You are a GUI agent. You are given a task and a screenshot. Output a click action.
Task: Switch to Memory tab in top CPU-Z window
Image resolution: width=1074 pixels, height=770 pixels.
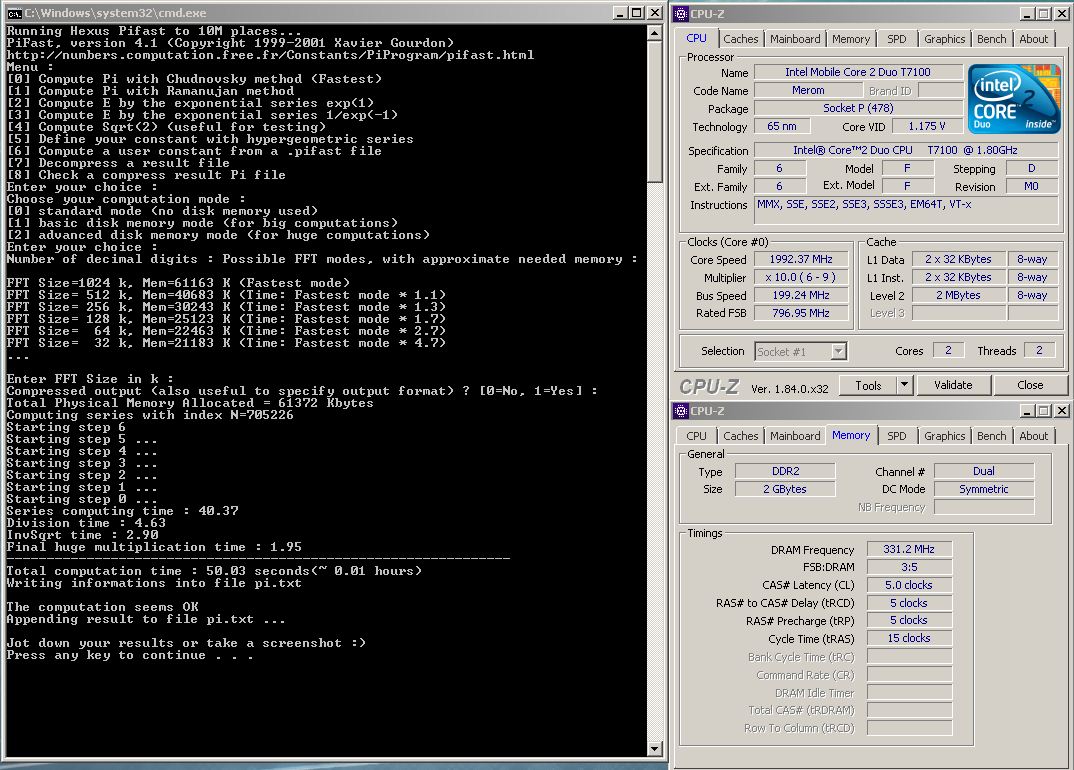851,39
